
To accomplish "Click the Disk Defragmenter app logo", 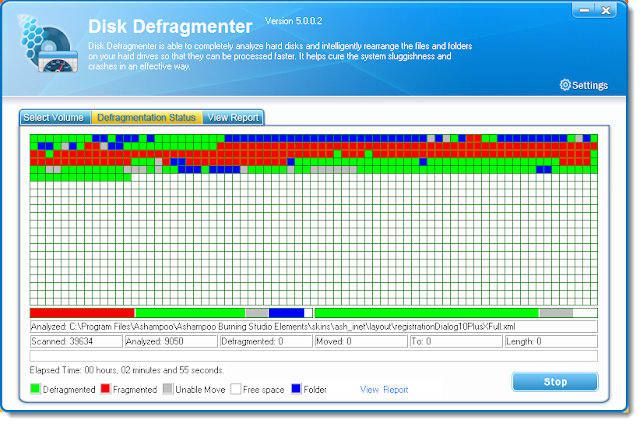I will (x=48, y=44).
